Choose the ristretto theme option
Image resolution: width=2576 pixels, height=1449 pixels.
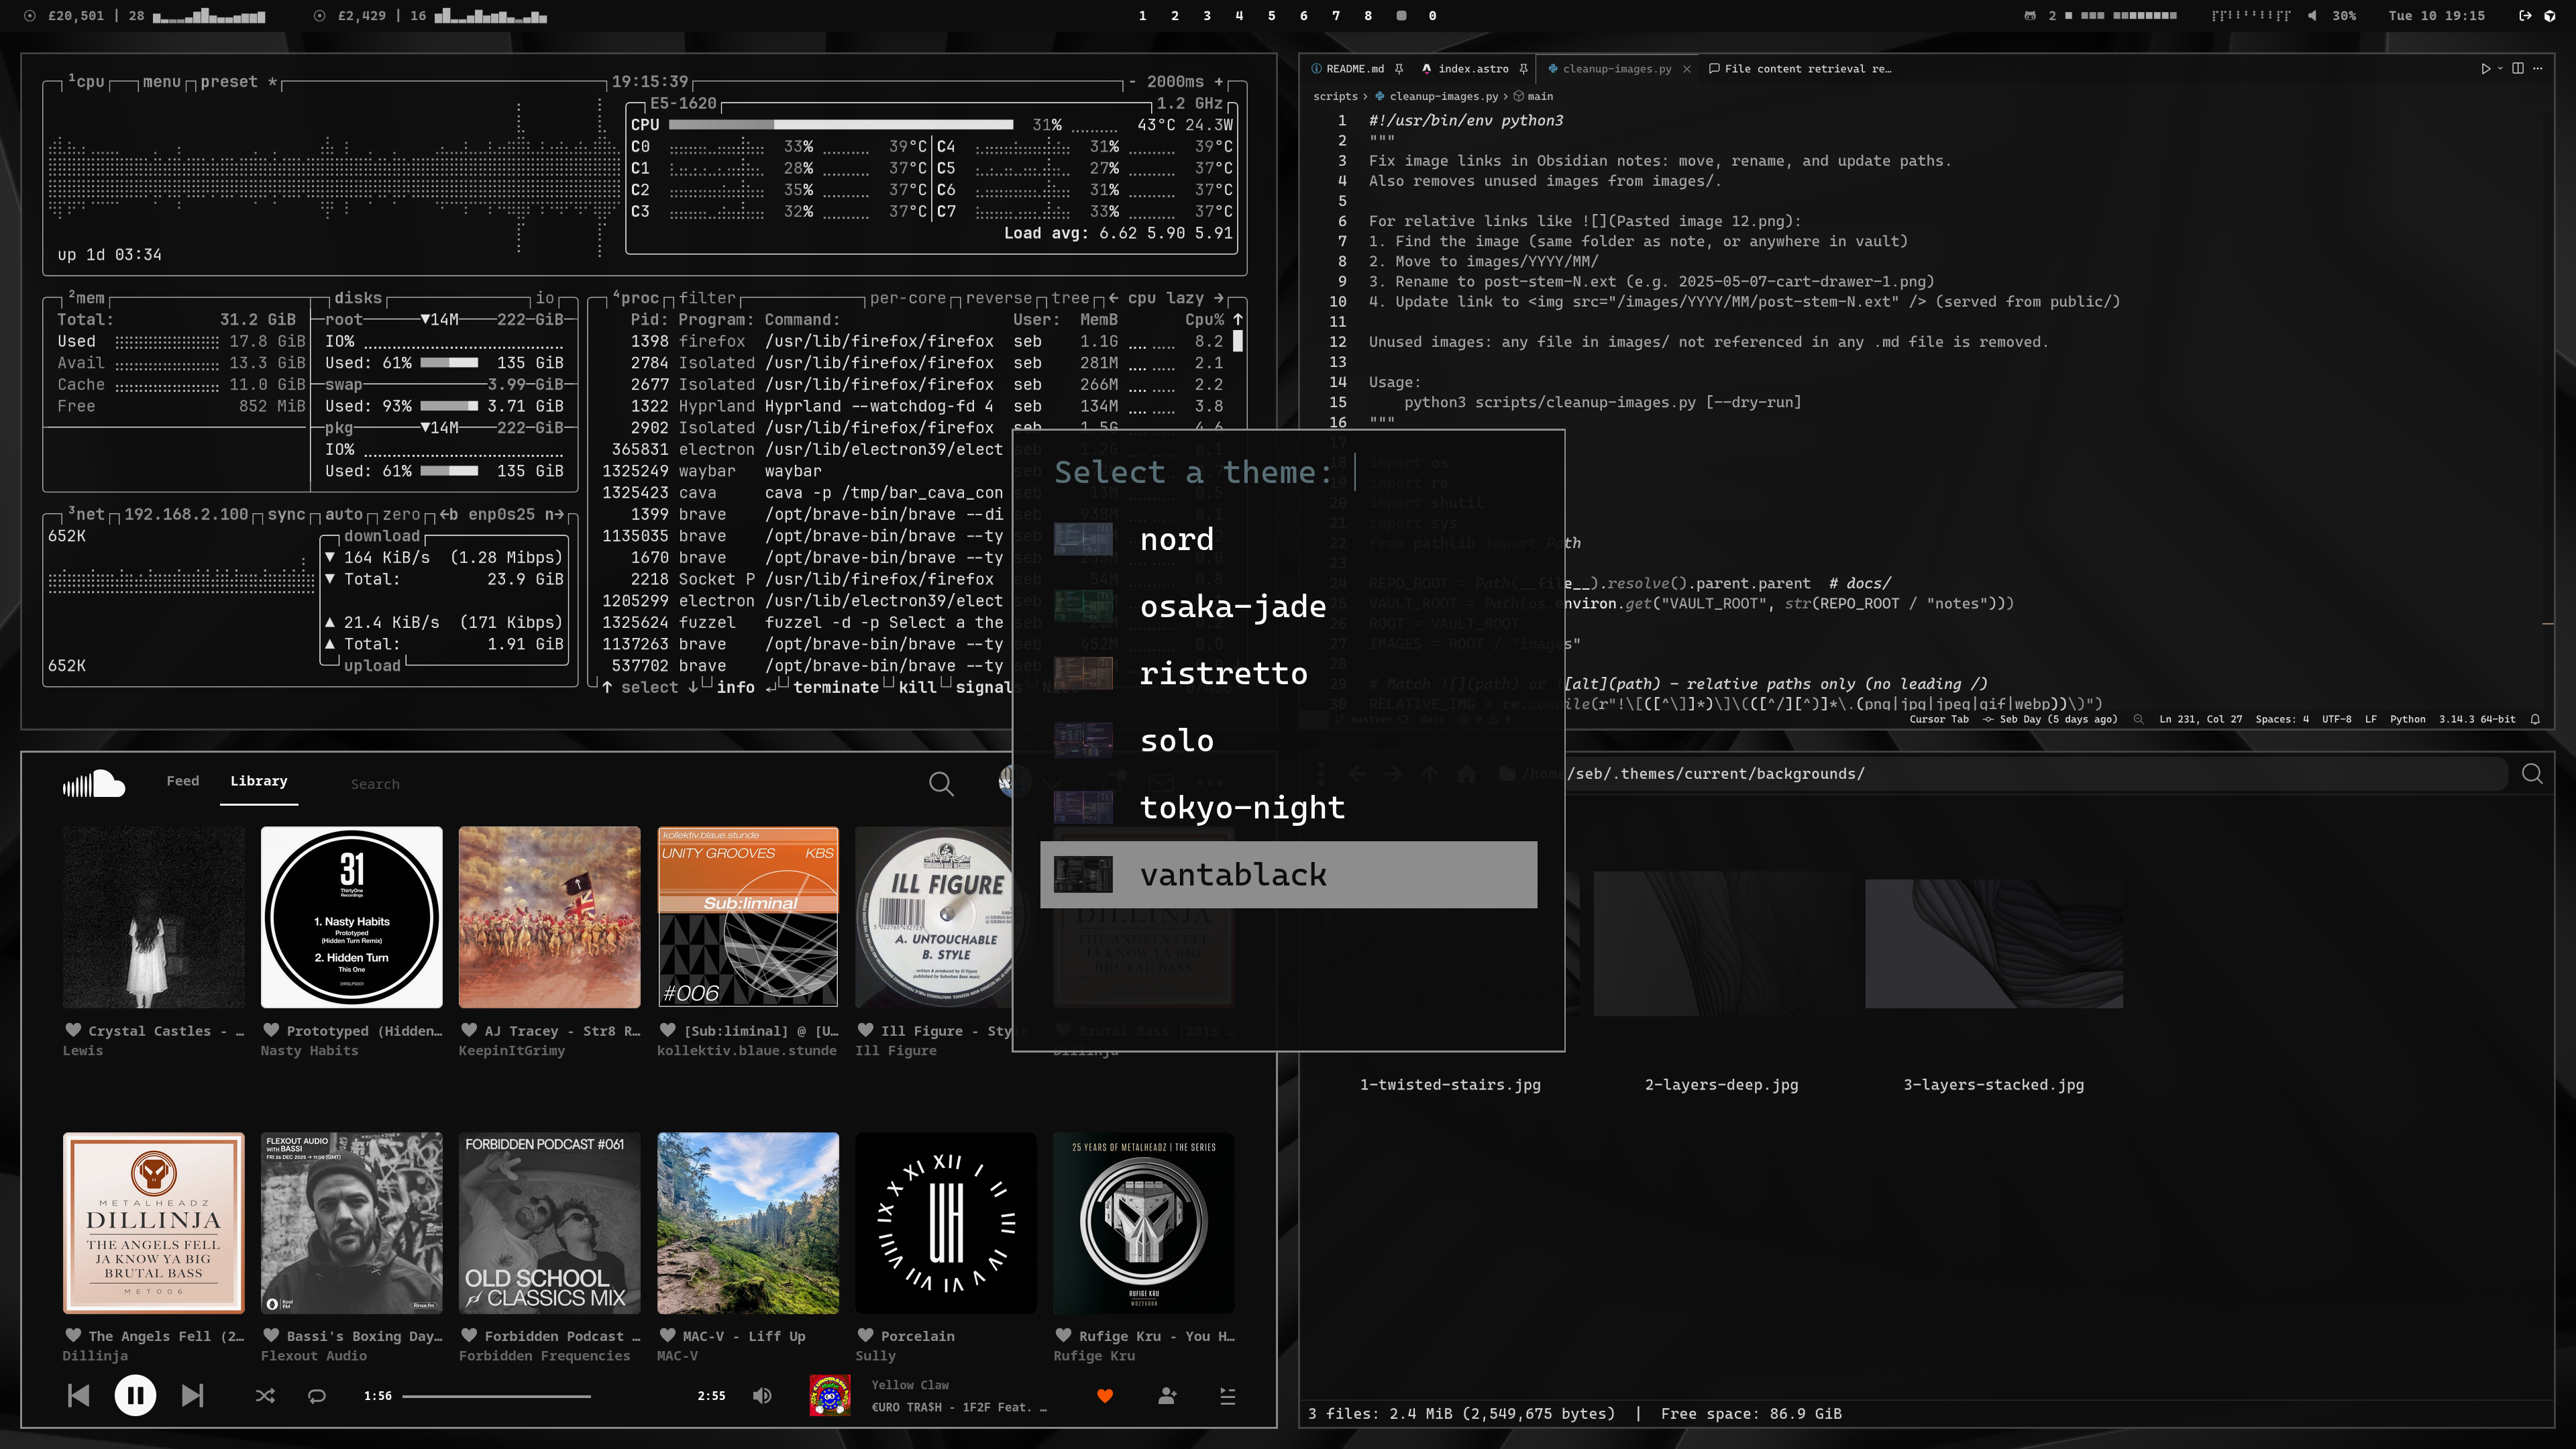(1223, 674)
